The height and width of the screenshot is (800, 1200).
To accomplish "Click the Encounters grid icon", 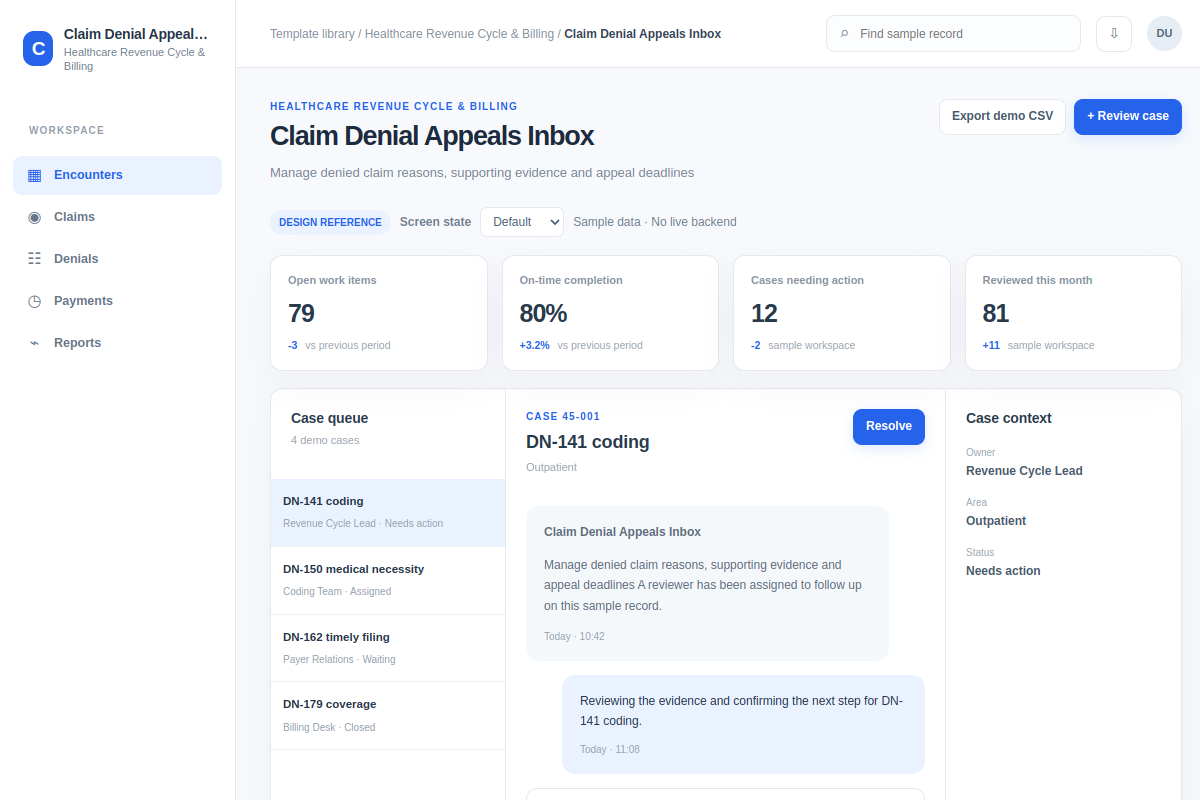I will 35,175.
